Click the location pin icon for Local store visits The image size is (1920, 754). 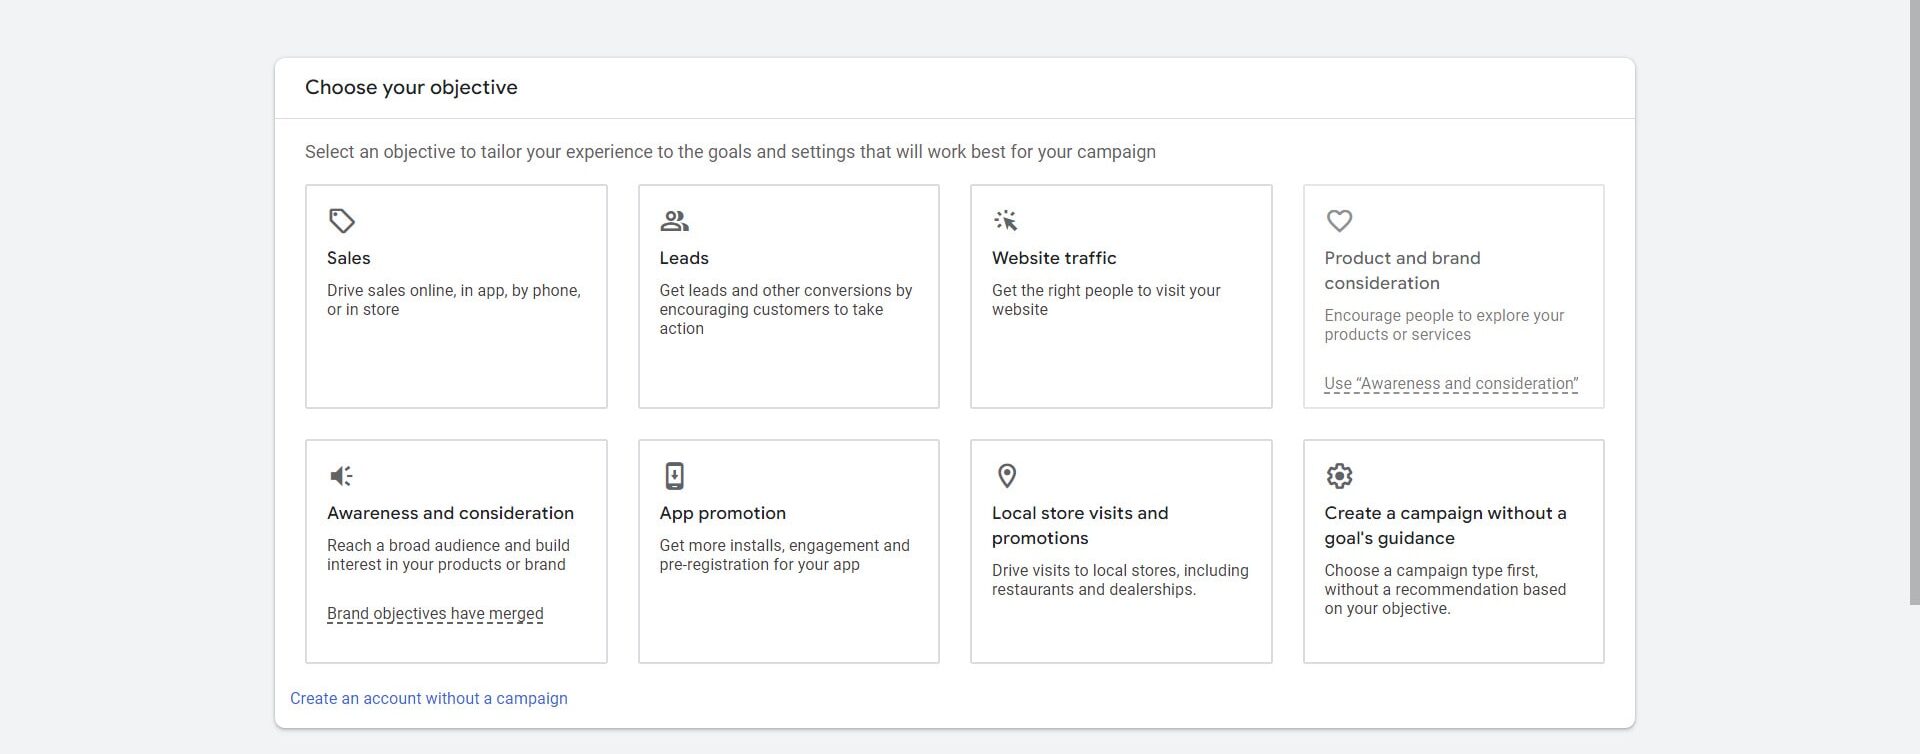pos(1007,476)
